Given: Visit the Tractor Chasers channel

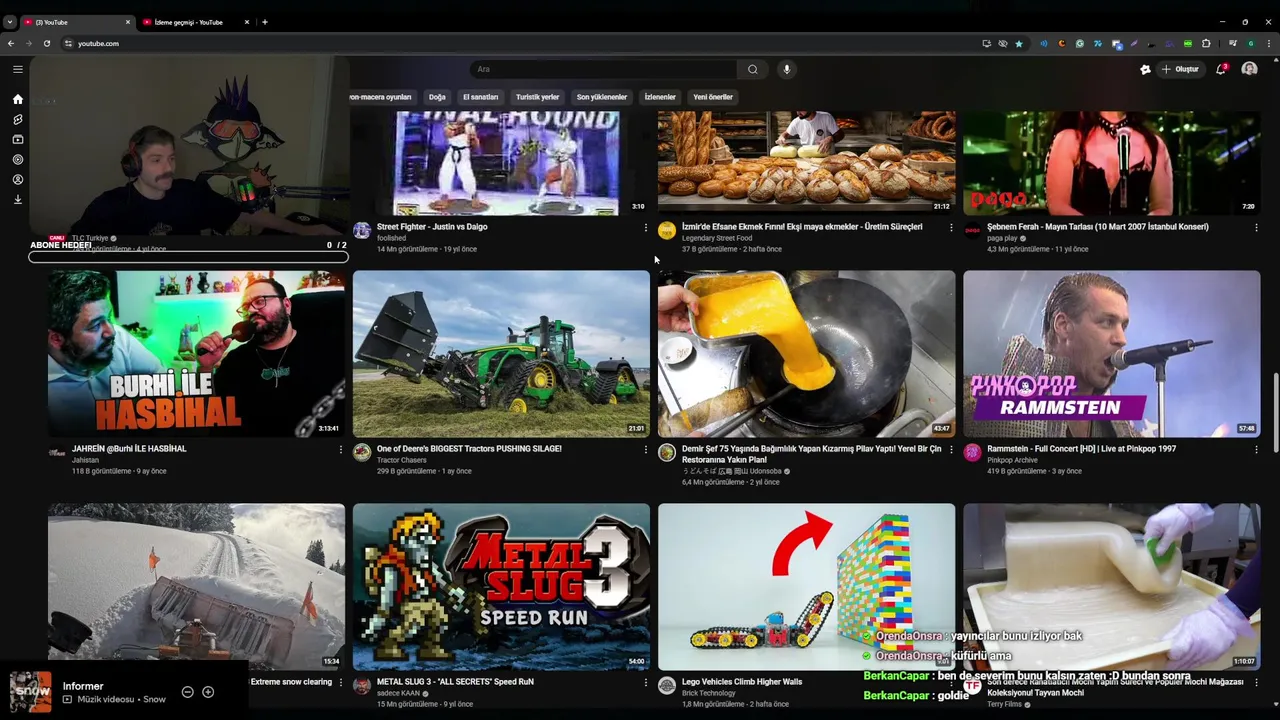Looking at the screenshot, I should click(x=401, y=460).
